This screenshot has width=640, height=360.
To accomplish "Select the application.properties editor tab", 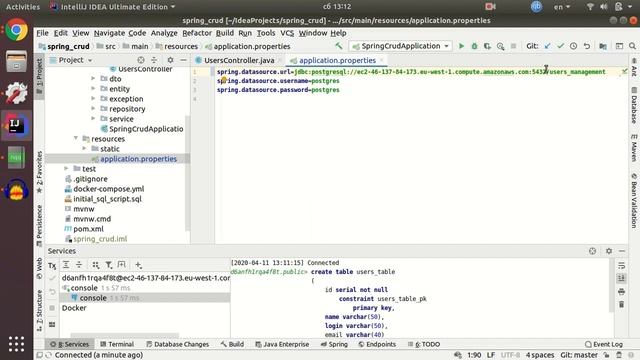I will [337, 60].
